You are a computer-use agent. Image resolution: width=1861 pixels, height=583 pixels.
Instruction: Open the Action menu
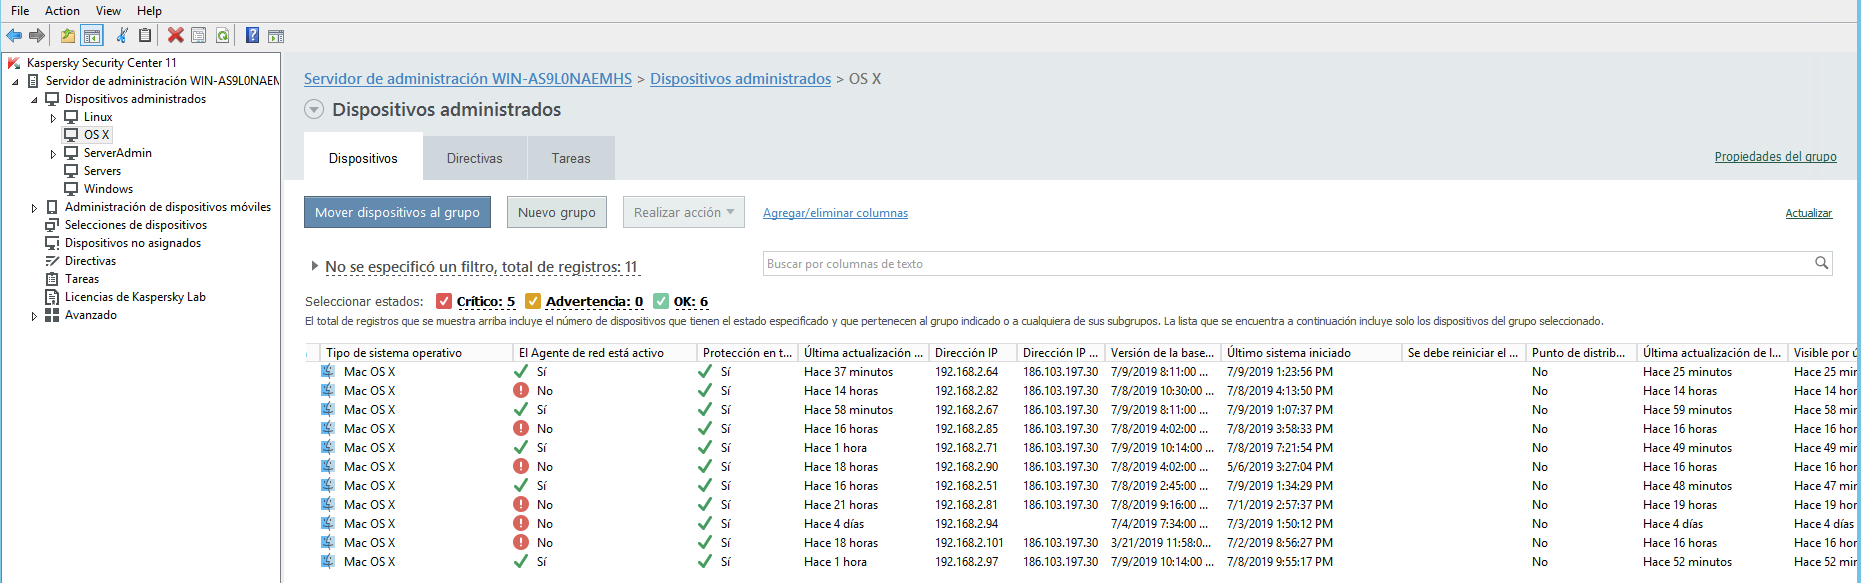[62, 11]
